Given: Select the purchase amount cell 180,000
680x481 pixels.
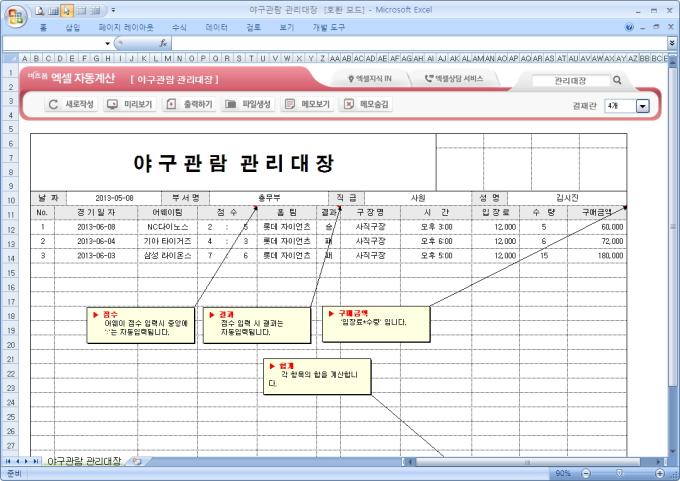Looking at the screenshot, I should 597,255.
